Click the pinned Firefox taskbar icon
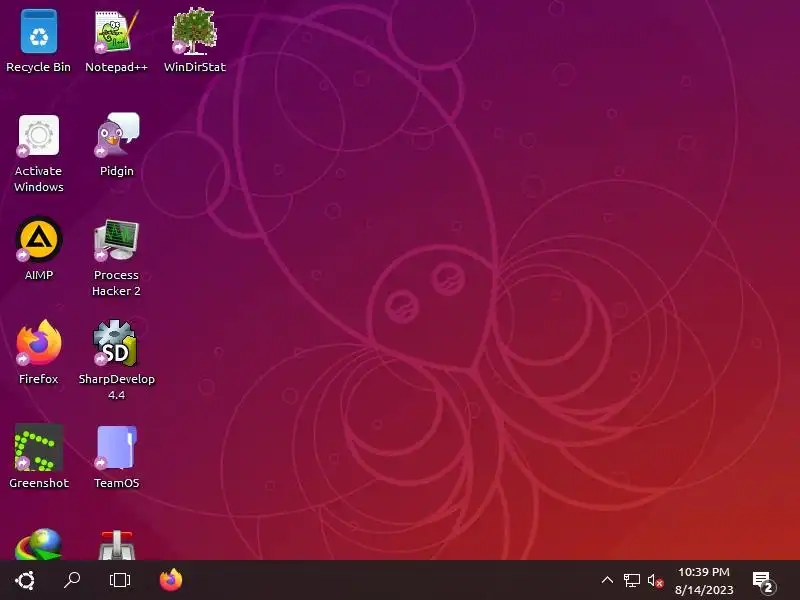800x600 pixels. coord(170,580)
